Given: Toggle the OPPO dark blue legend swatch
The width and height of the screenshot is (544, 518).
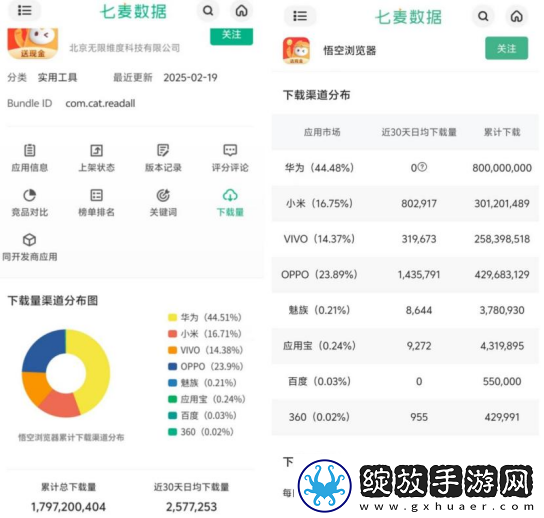Looking at the screenshot, I should (172, 366).
